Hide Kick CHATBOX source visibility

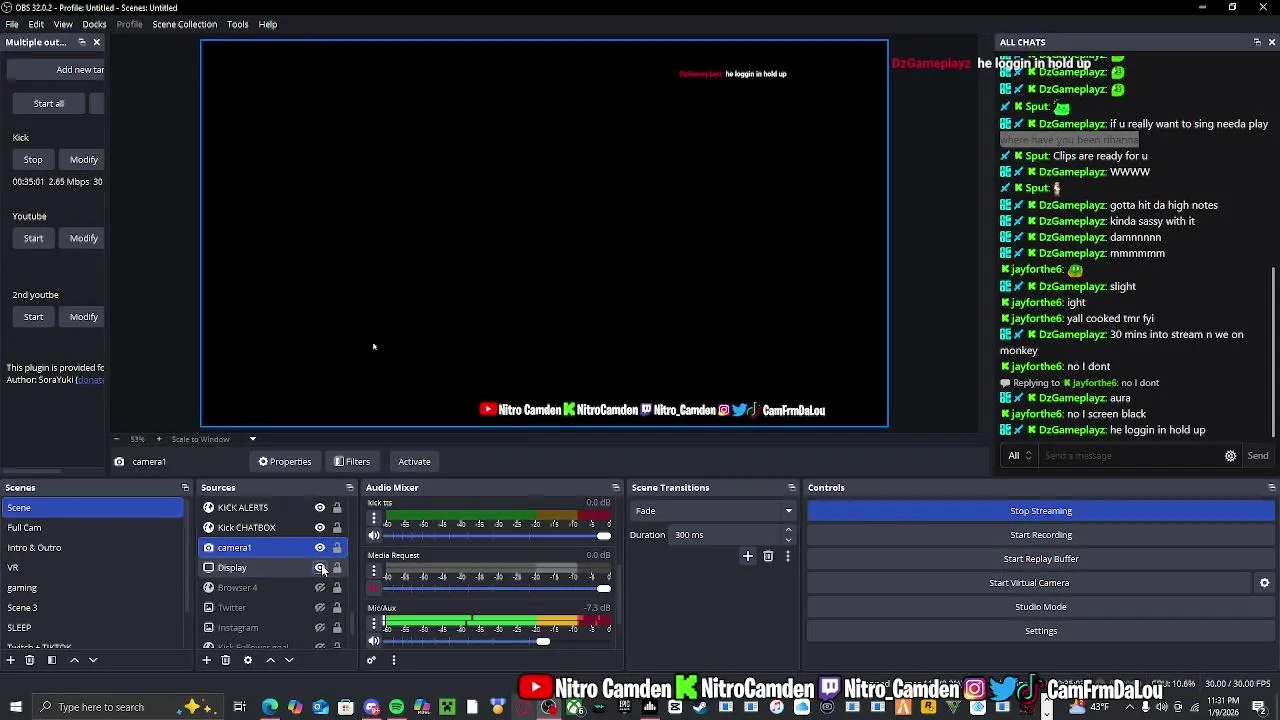[x=320, y=528]
